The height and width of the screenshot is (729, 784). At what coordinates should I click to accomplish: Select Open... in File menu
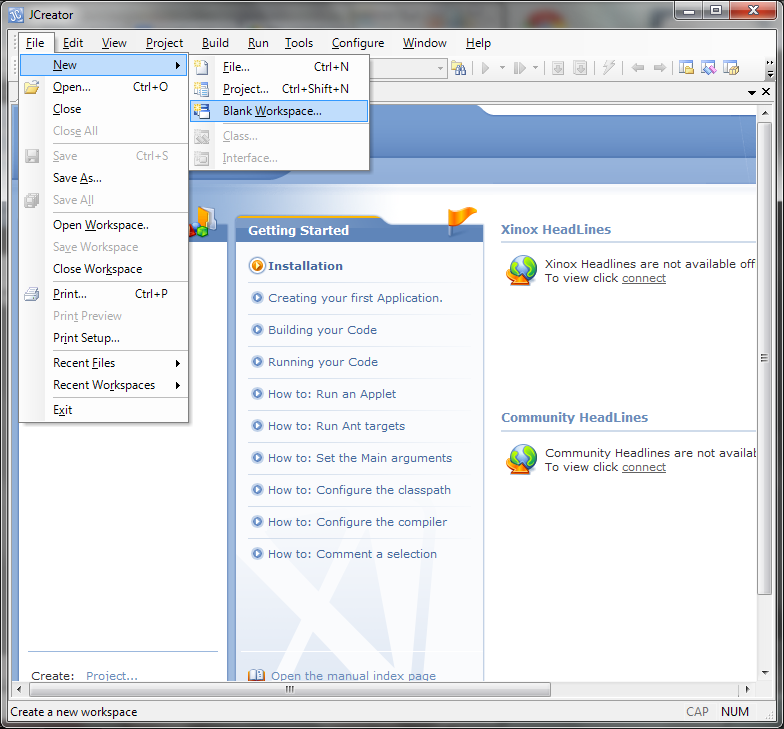pyautogui.click(x=104, y=87)
